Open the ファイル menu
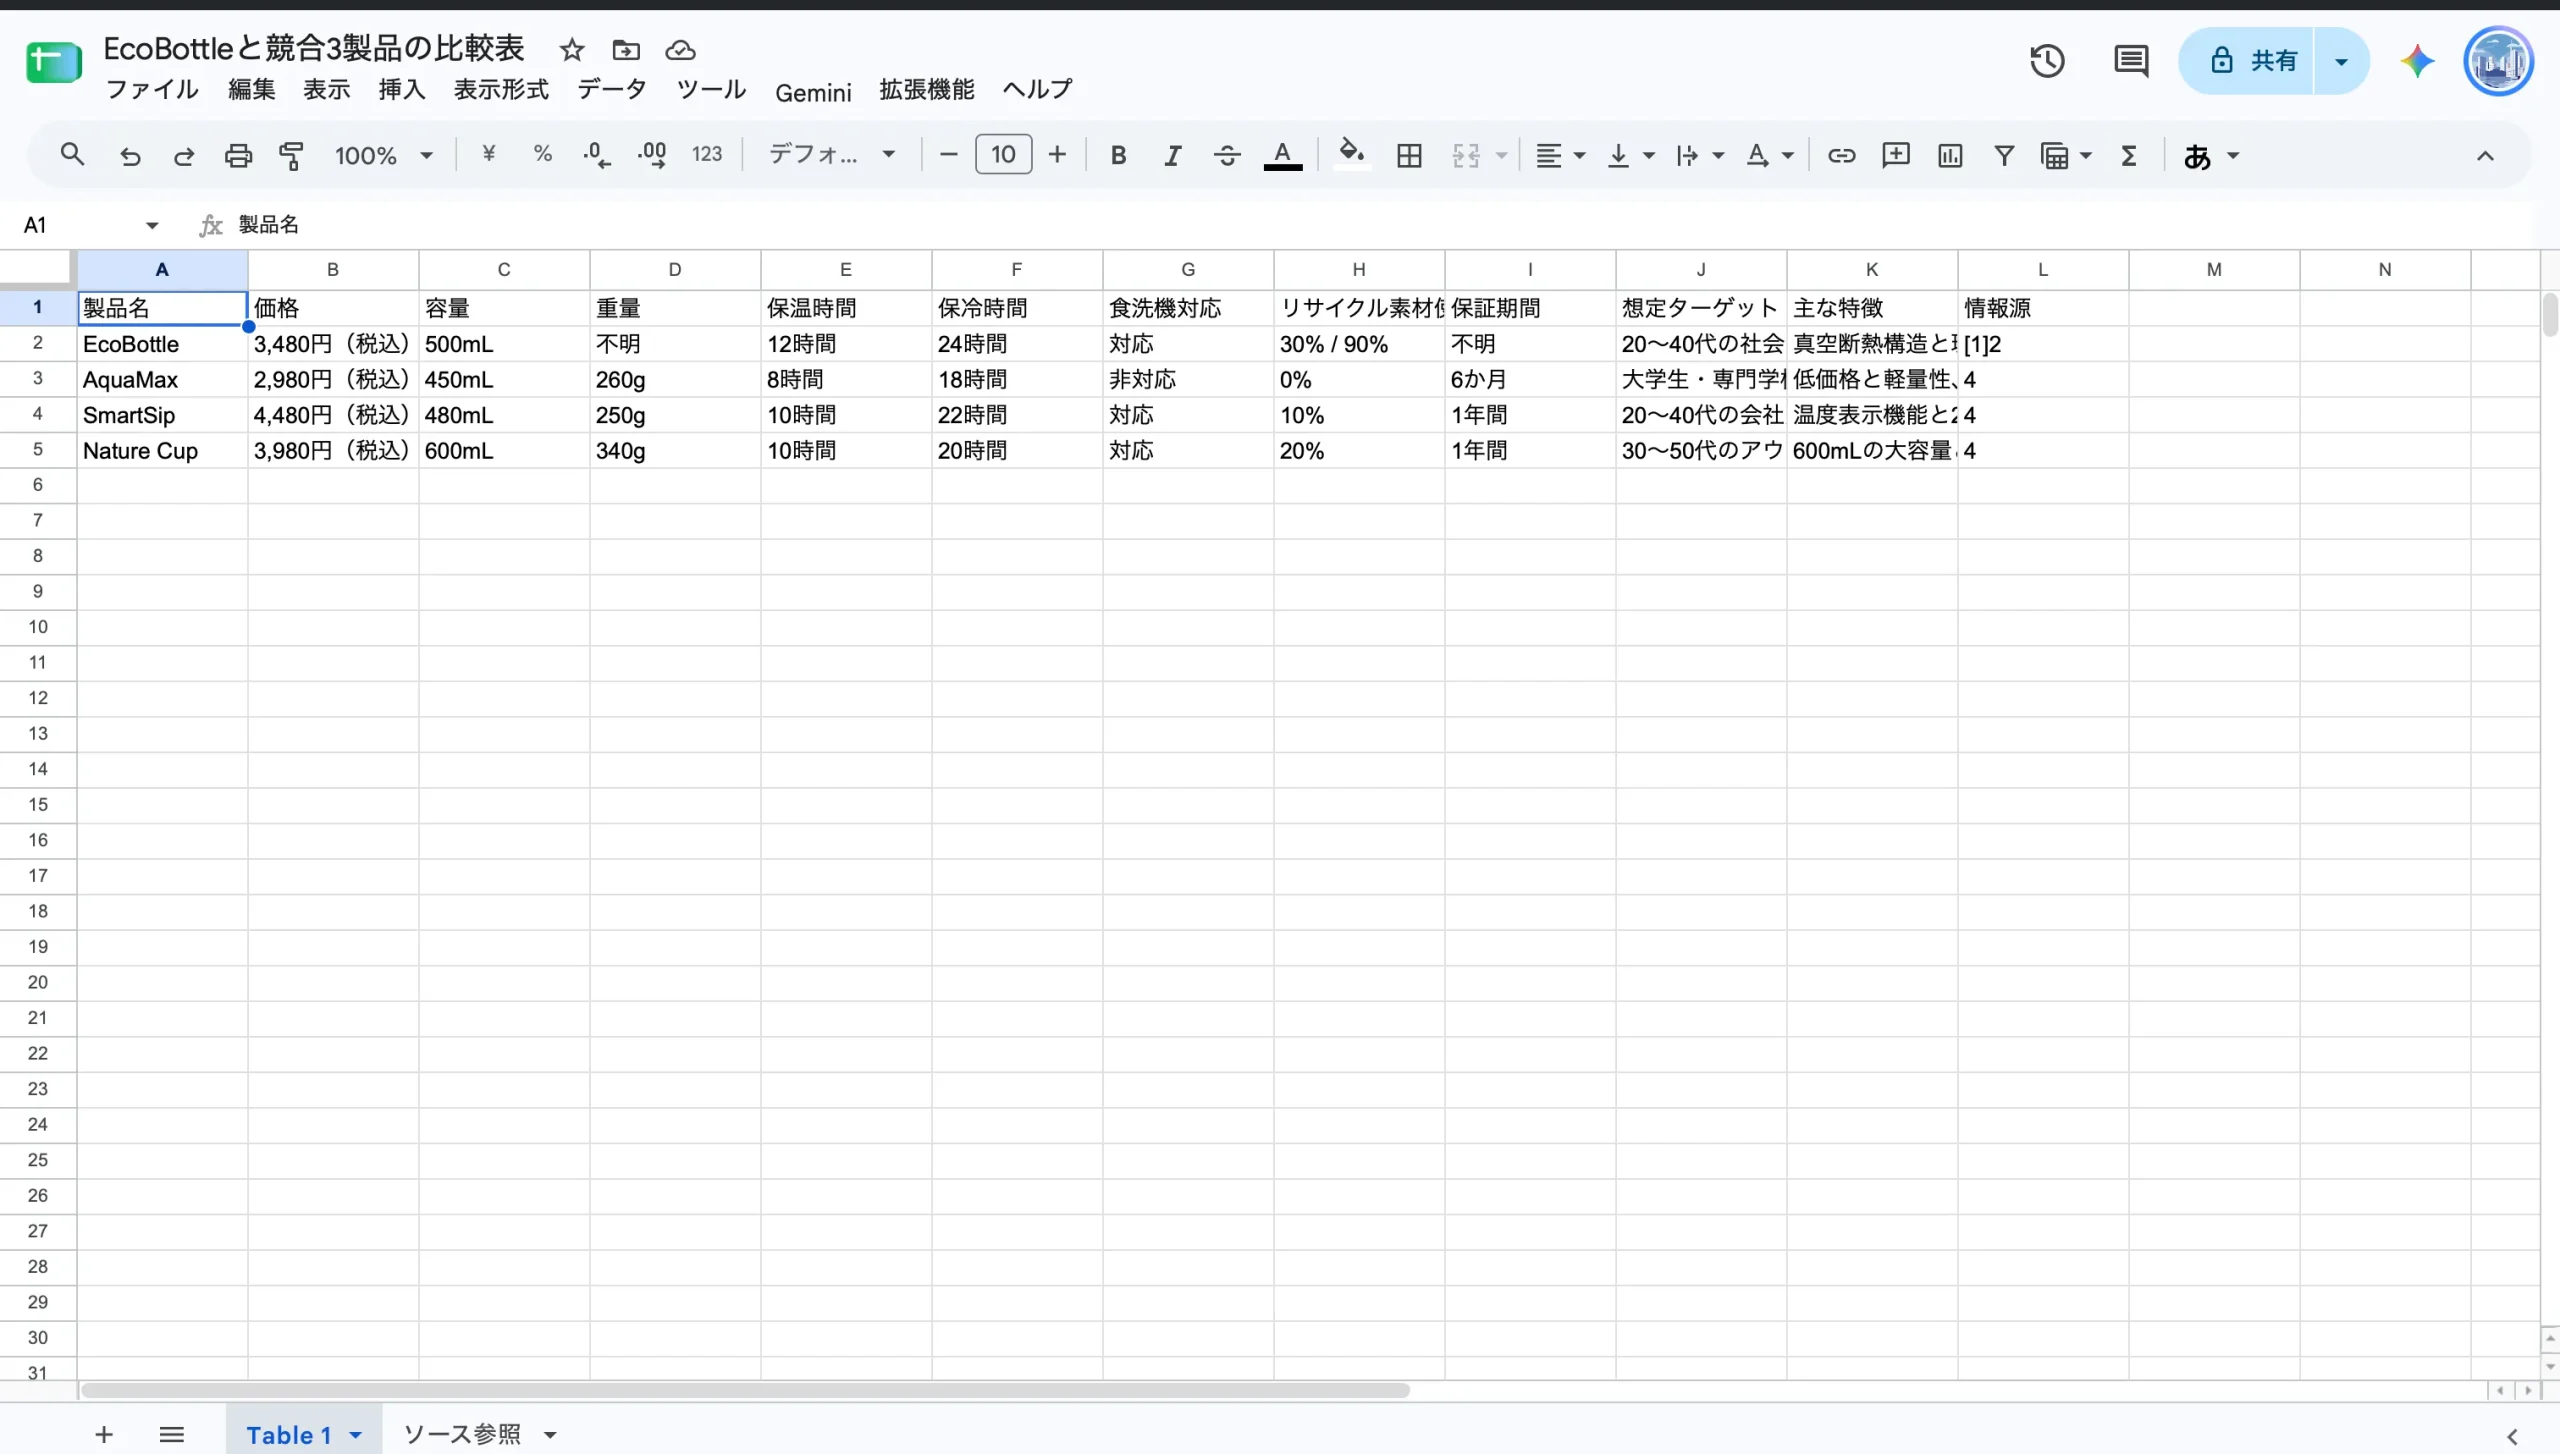Viewport: 2560px width, 1454px height. (152, 90)
